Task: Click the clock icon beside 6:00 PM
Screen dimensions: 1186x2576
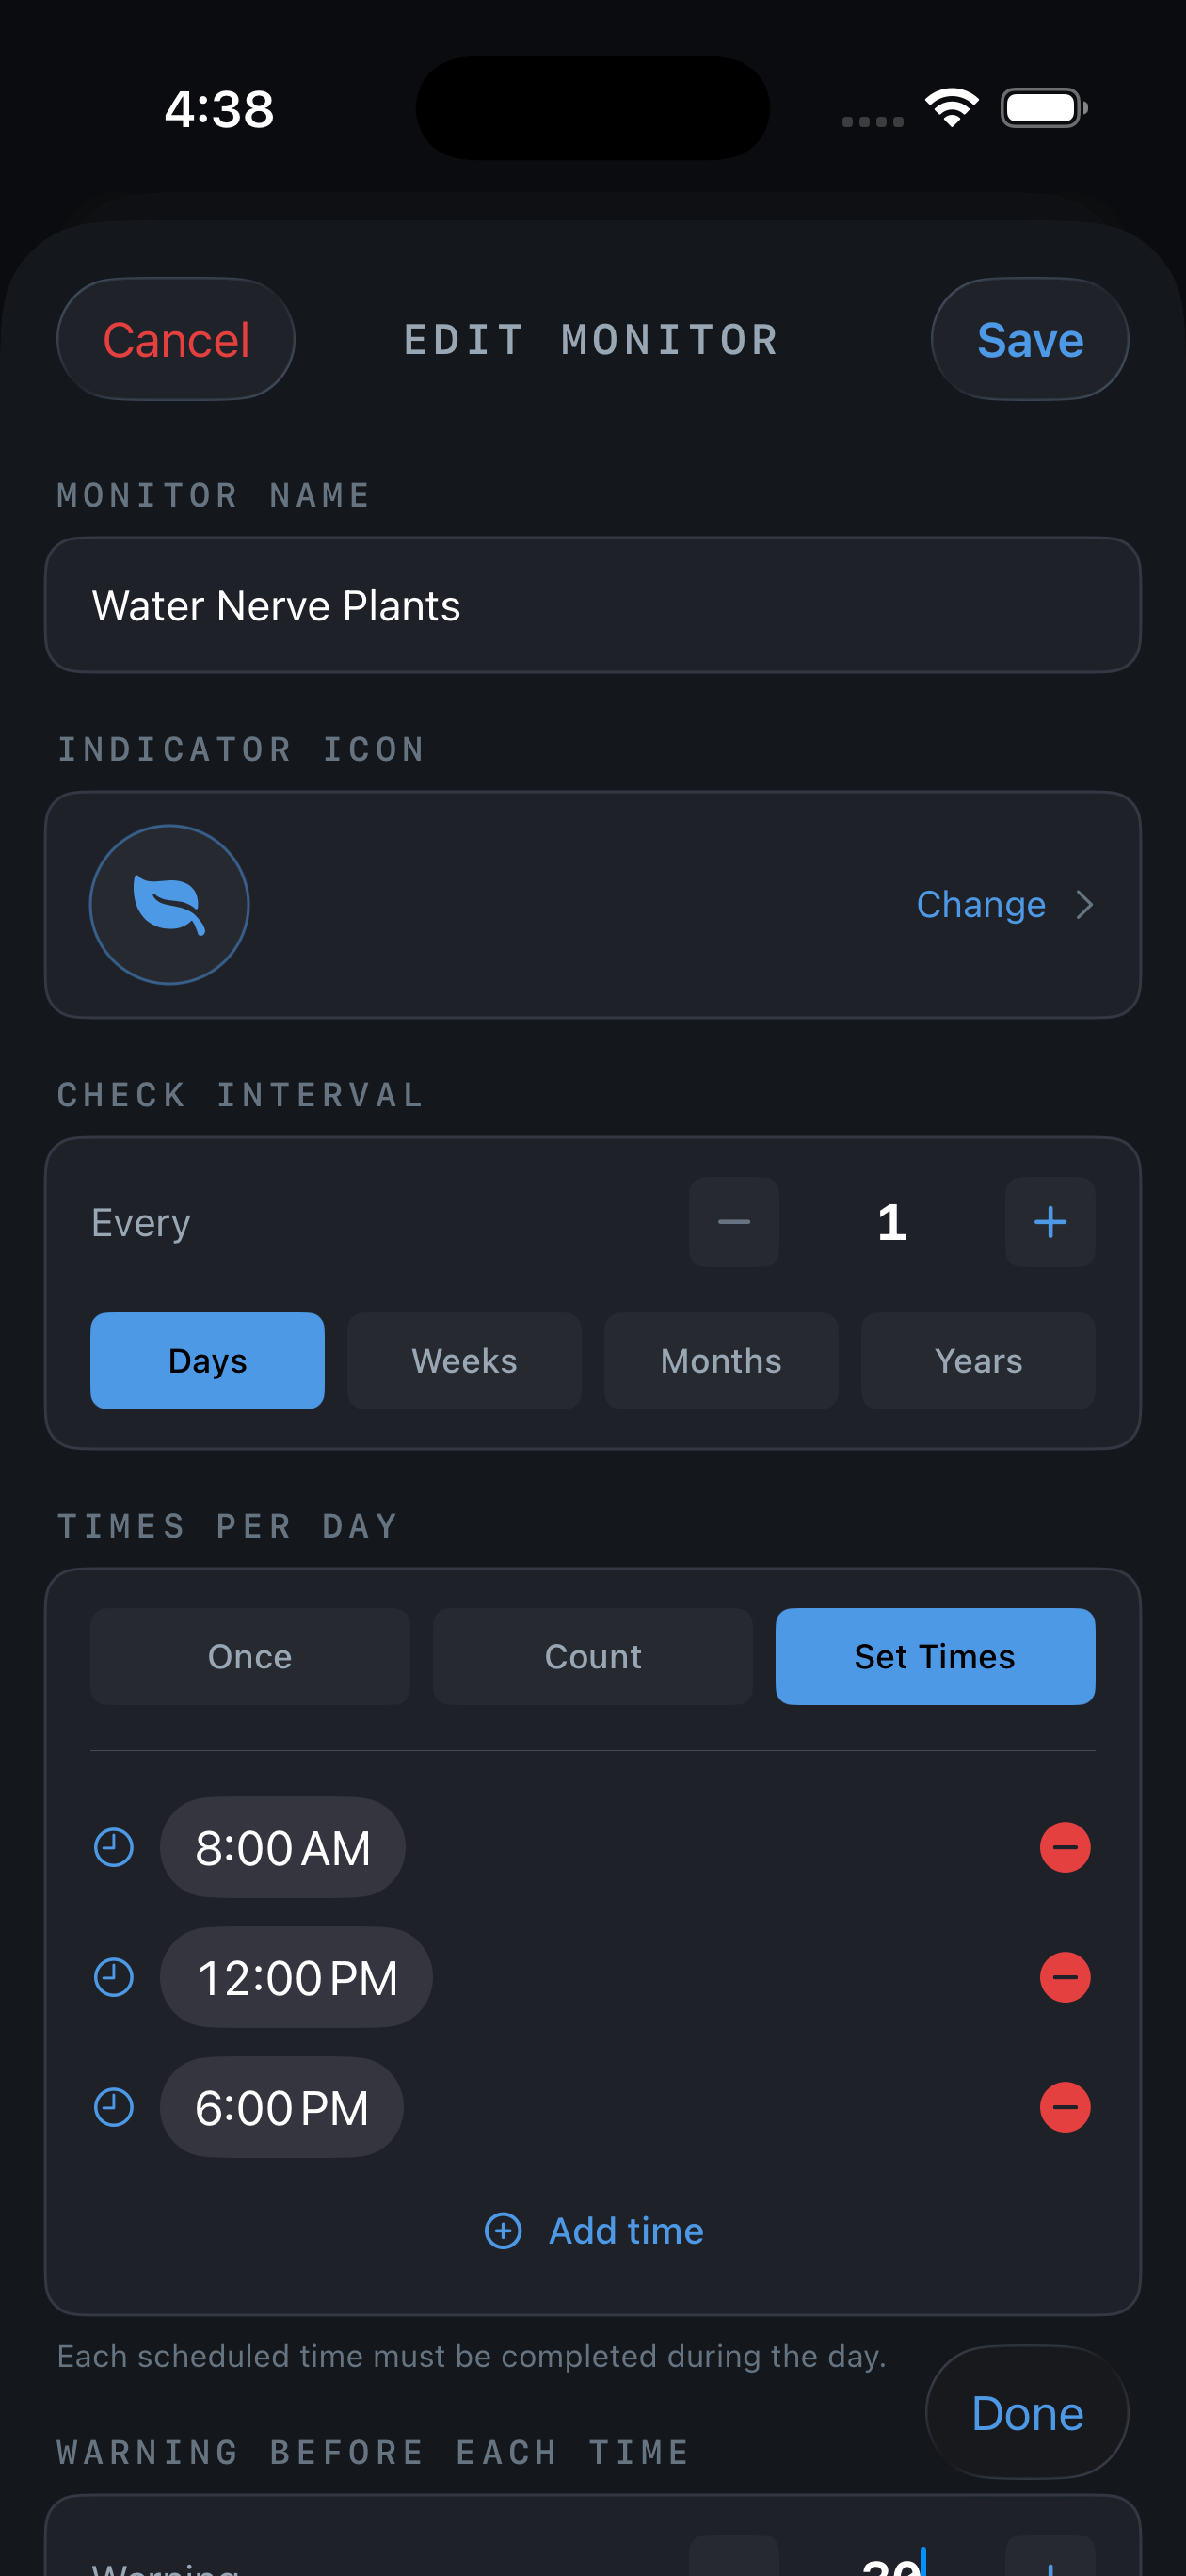Action: point(114,2107)
